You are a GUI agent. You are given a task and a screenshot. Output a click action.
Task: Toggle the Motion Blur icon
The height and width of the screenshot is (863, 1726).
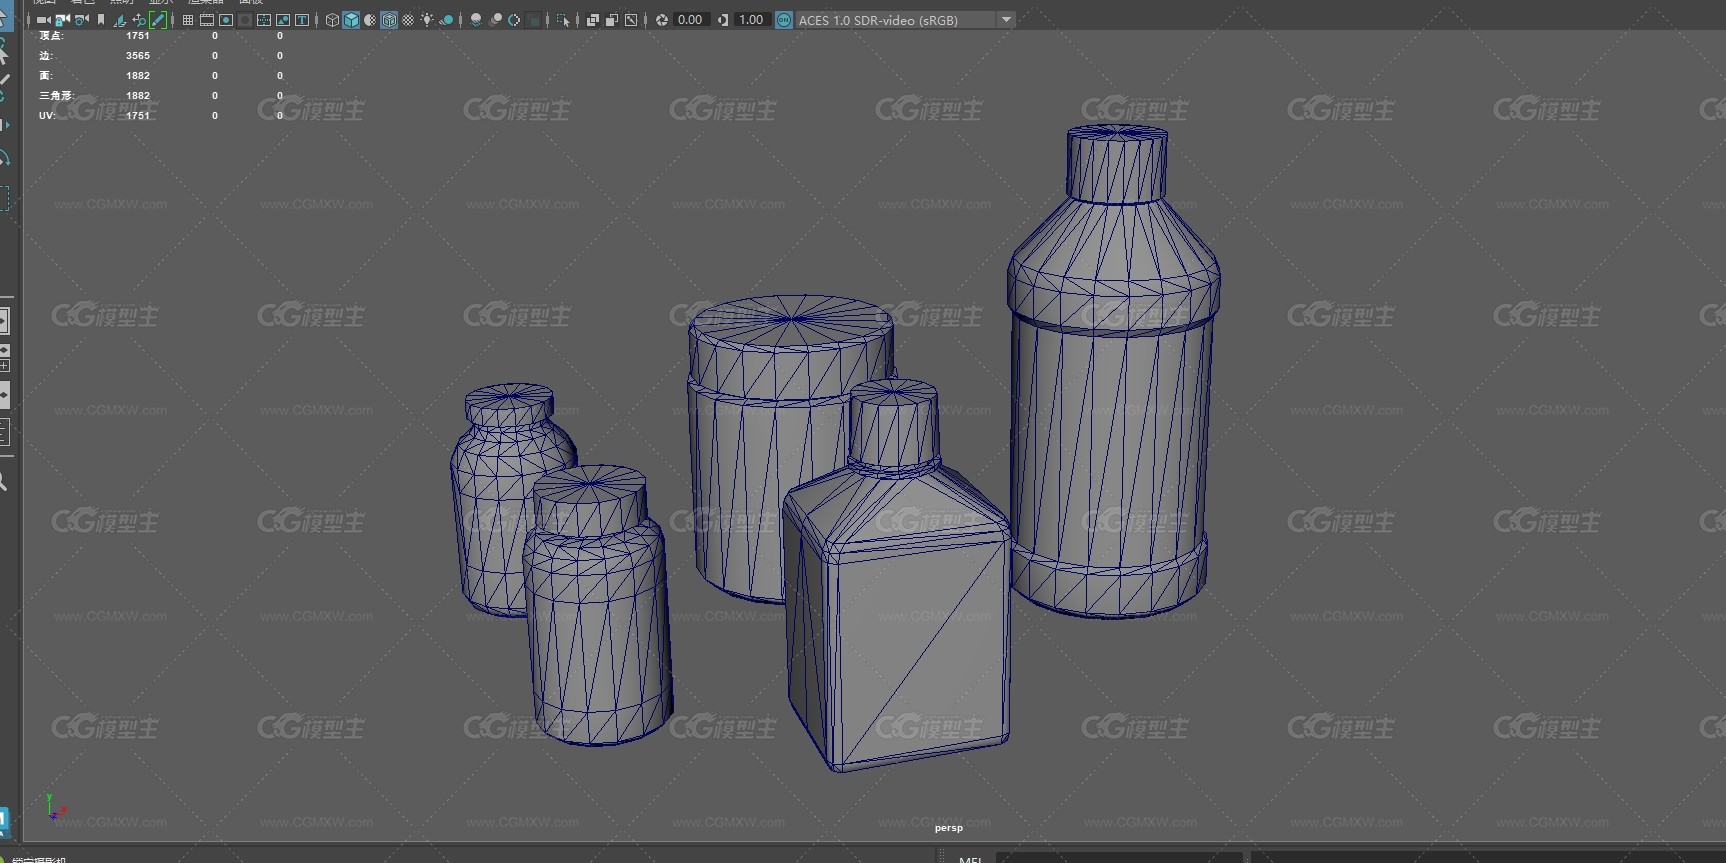(x=495, y=20)
